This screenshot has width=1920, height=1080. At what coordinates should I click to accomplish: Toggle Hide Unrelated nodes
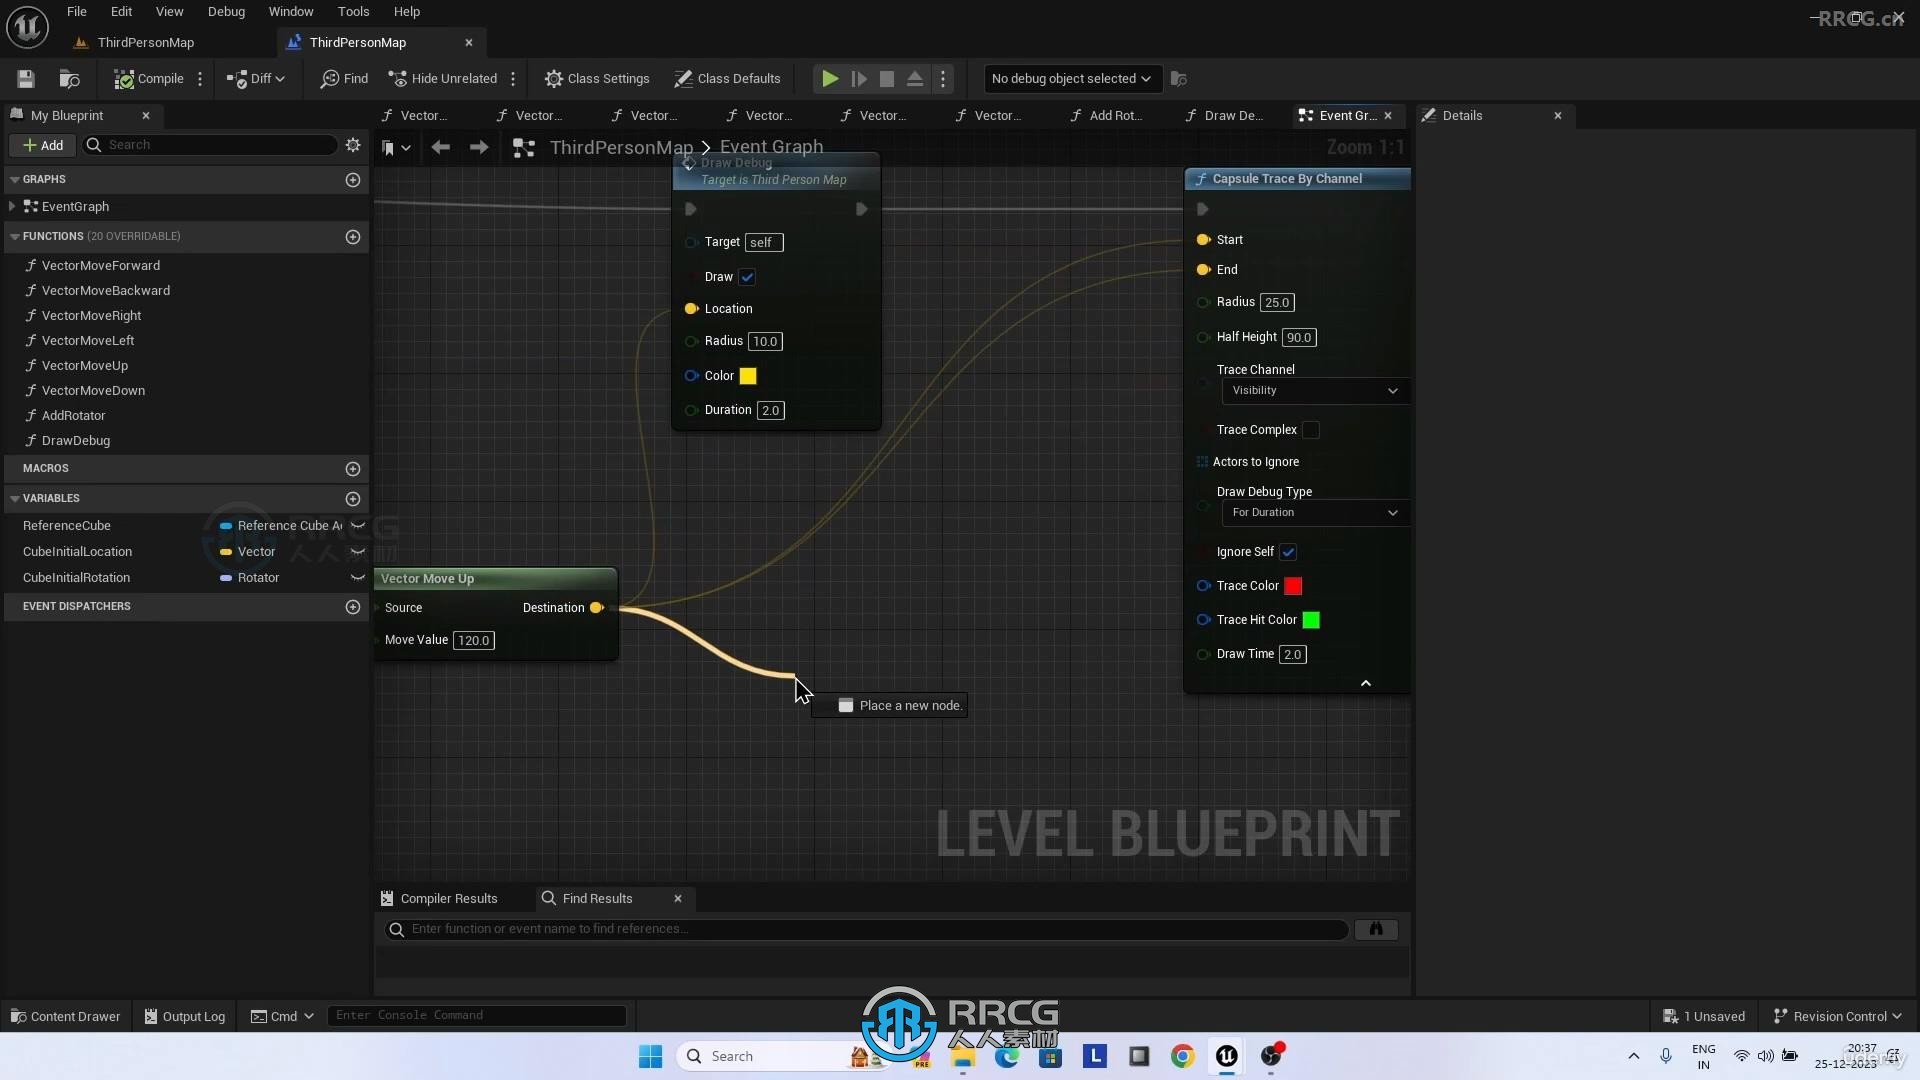[443, 79]
